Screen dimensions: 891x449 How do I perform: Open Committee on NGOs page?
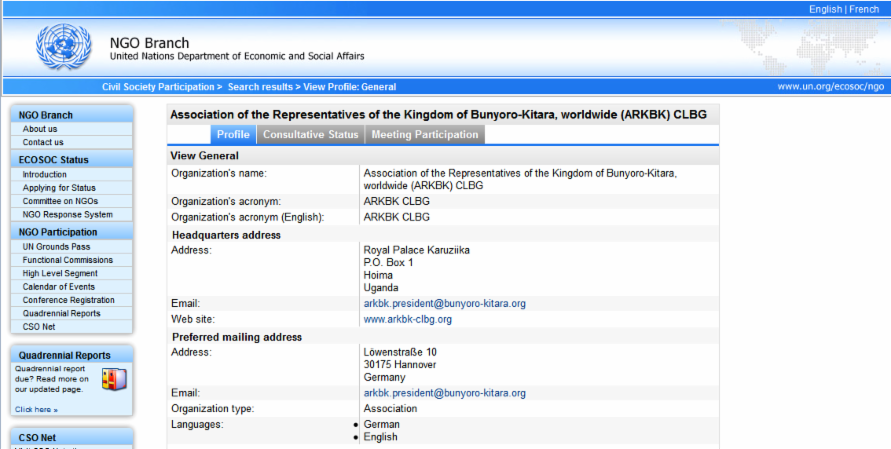pyautogui.click(x=61, y=201)
